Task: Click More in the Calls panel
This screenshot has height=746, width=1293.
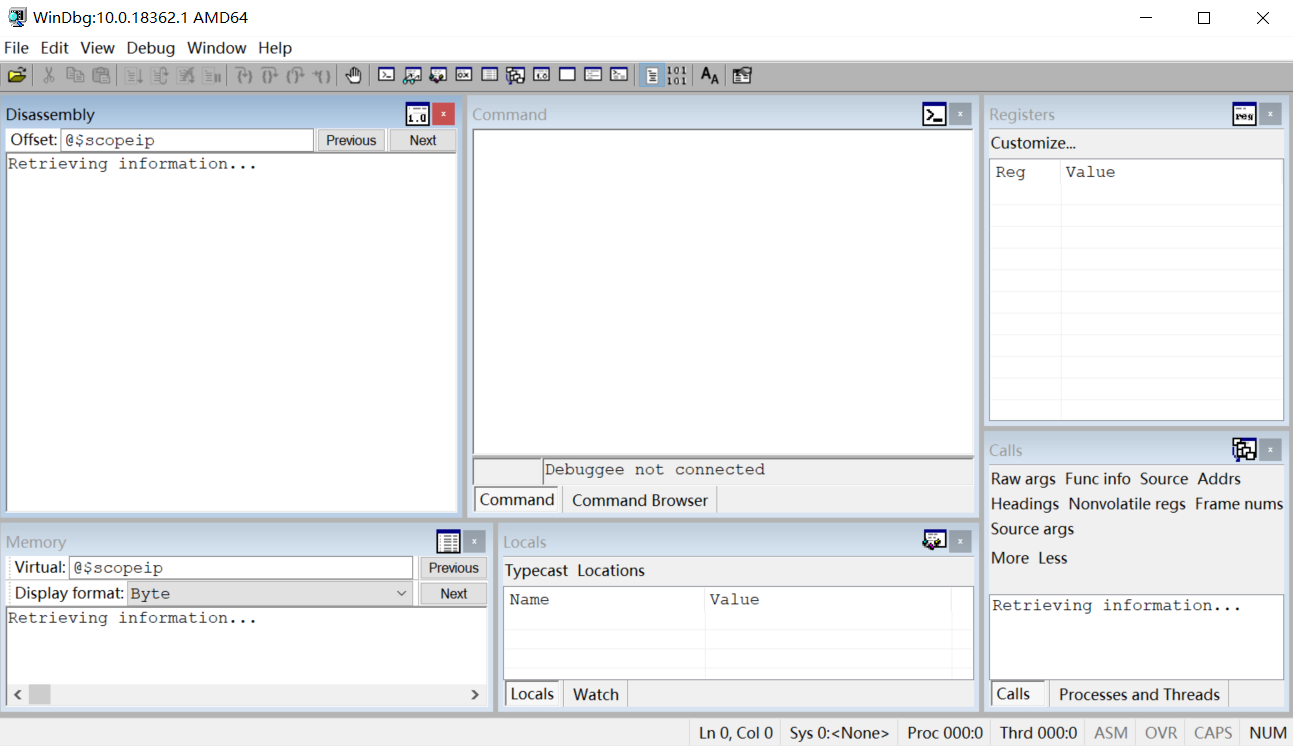Action: tap(1010, 558)
